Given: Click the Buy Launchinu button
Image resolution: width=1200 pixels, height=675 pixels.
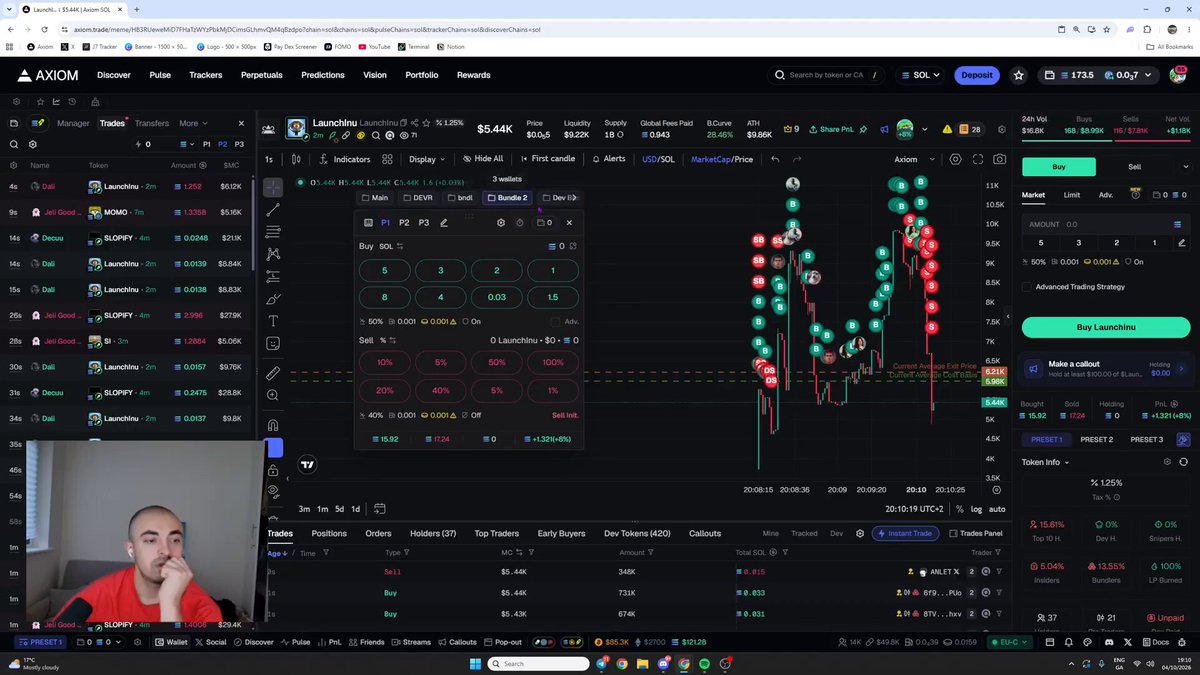Looking at the screenshot, I should (x=1106, y=327).
